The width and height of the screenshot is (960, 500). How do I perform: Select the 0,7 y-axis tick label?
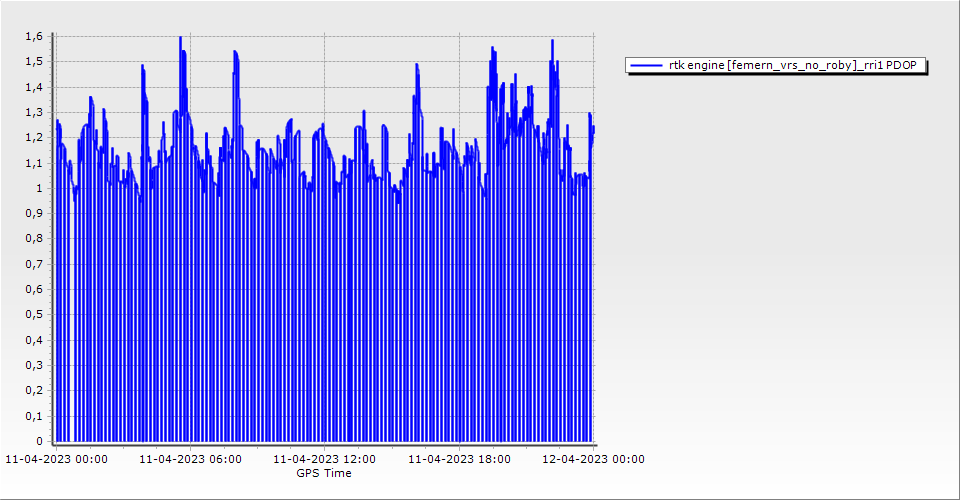(x=34, y=264)
